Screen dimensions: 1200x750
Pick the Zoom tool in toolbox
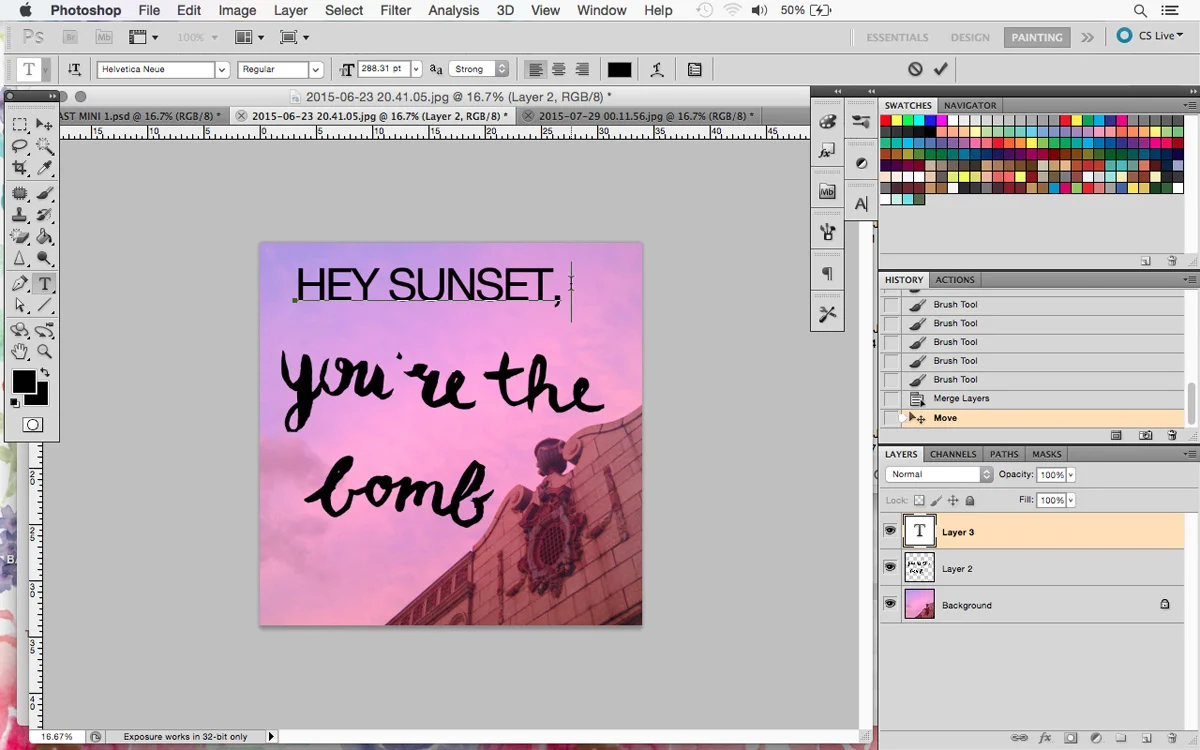click(44, 351)
